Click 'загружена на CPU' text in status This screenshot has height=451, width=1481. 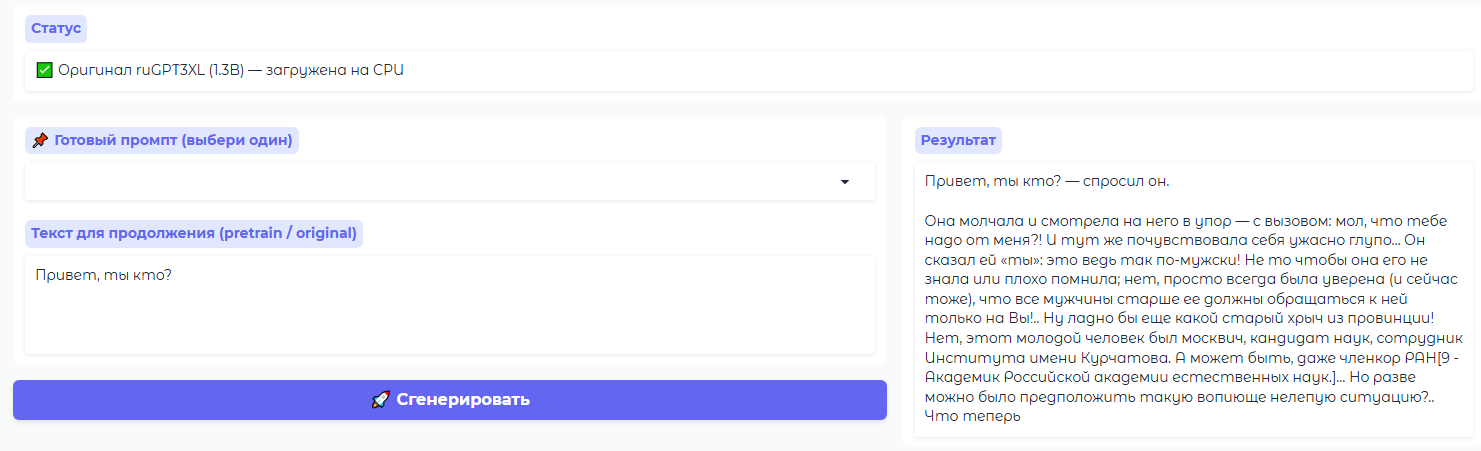pos(333,71)
